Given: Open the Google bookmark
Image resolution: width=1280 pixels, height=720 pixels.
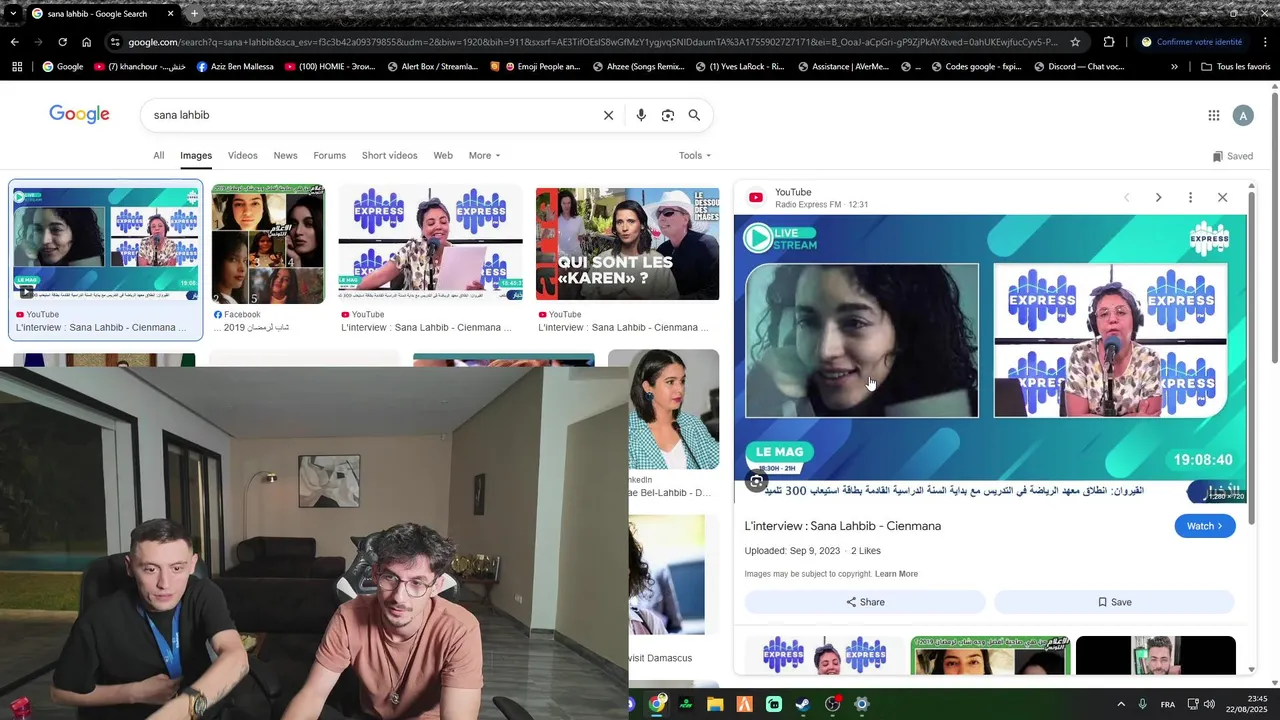Looking at the screenshot, I should (x=62, y=67).
